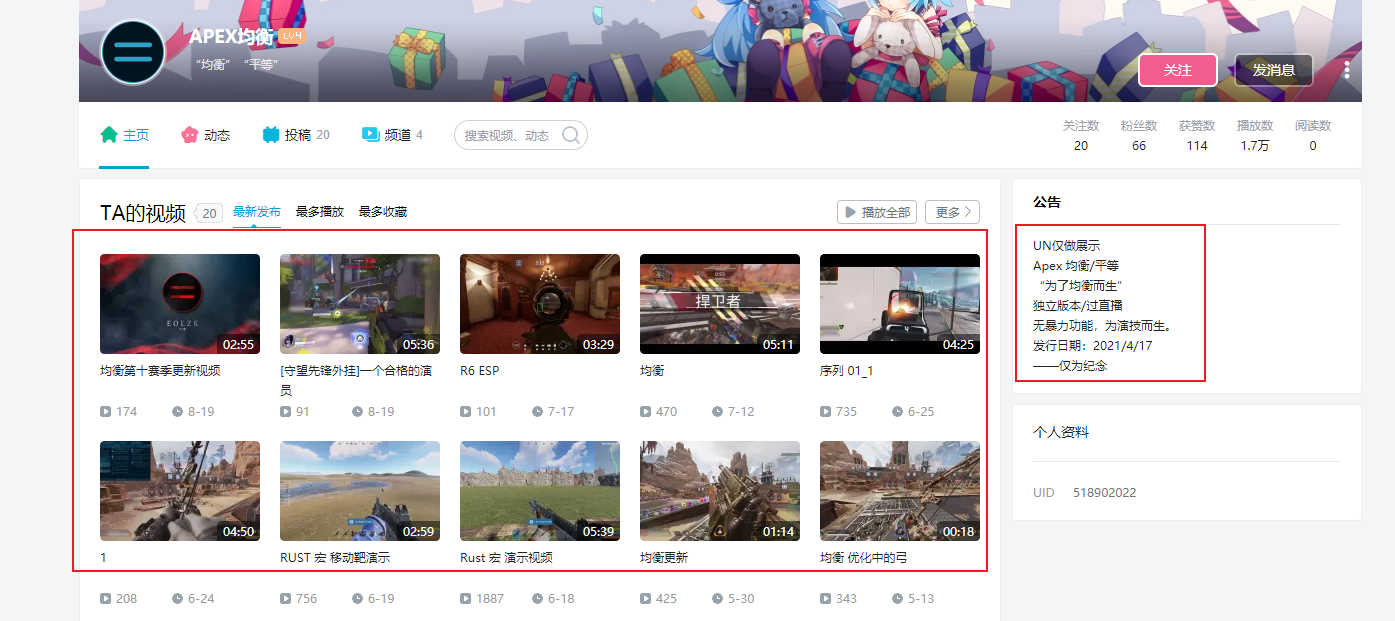
Task: Click clock icon beside date 5-30
Action: point(717,598)
